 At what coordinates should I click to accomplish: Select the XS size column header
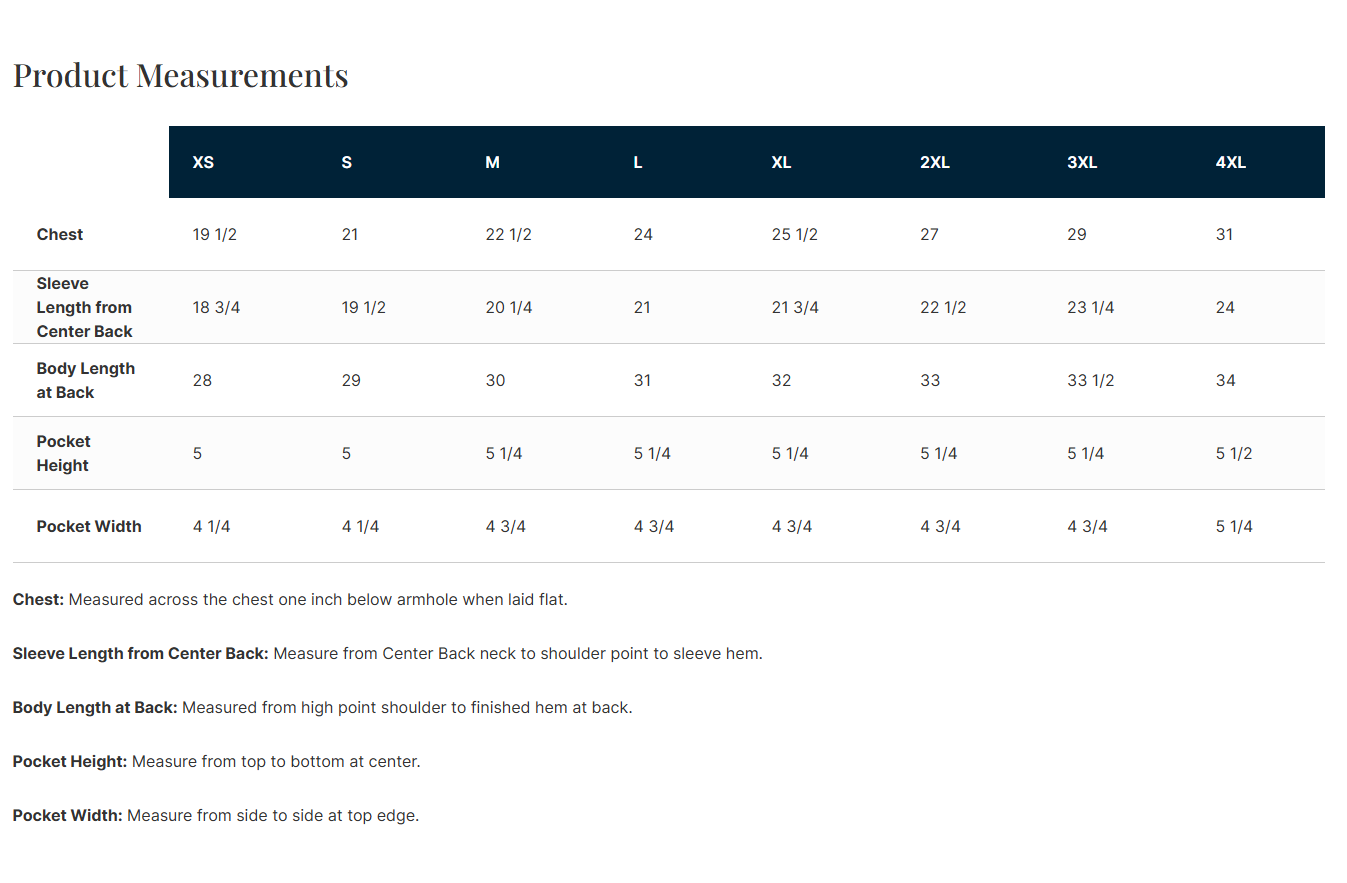tap(203, 162)
